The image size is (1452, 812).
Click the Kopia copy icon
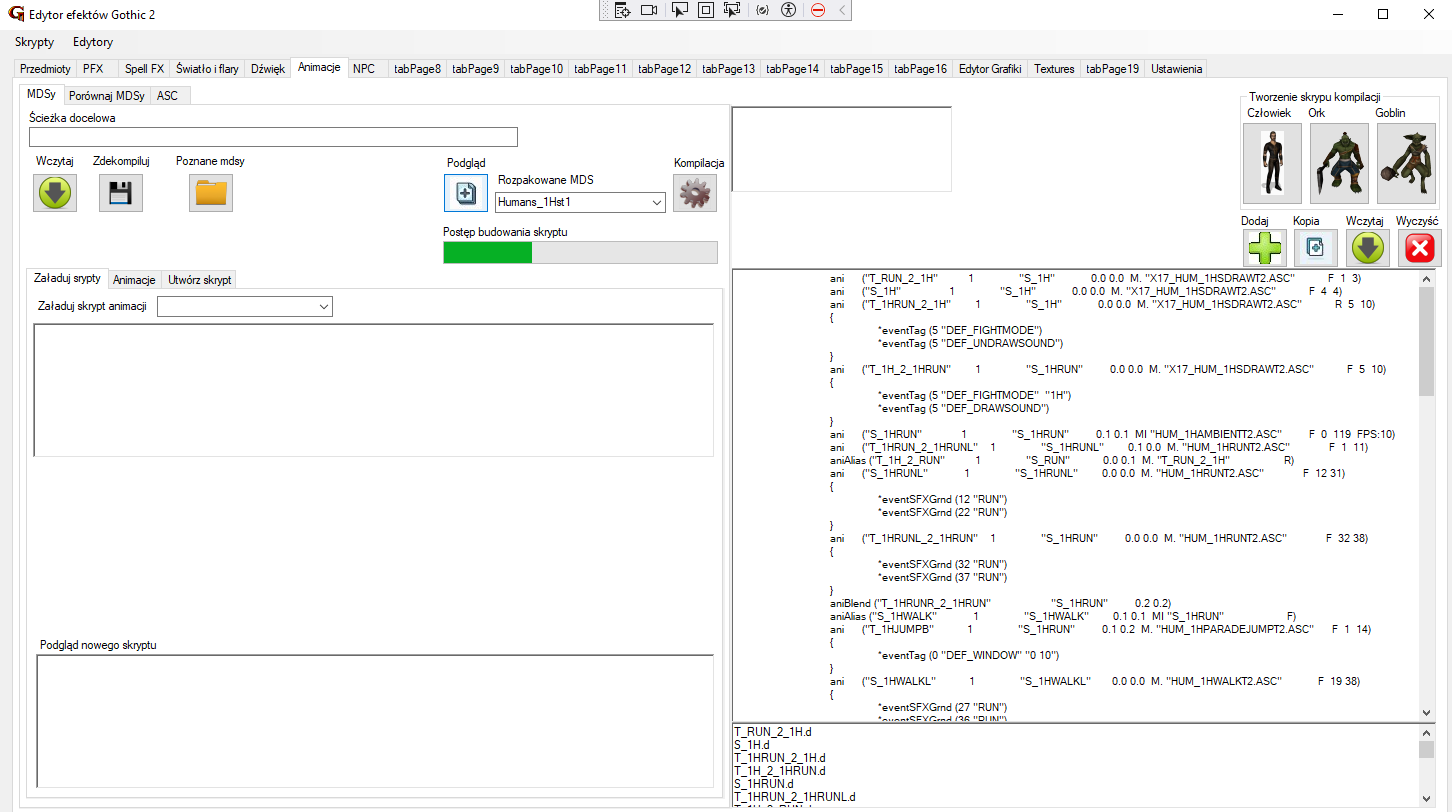pyautogui.click(x=1315, y=247)
